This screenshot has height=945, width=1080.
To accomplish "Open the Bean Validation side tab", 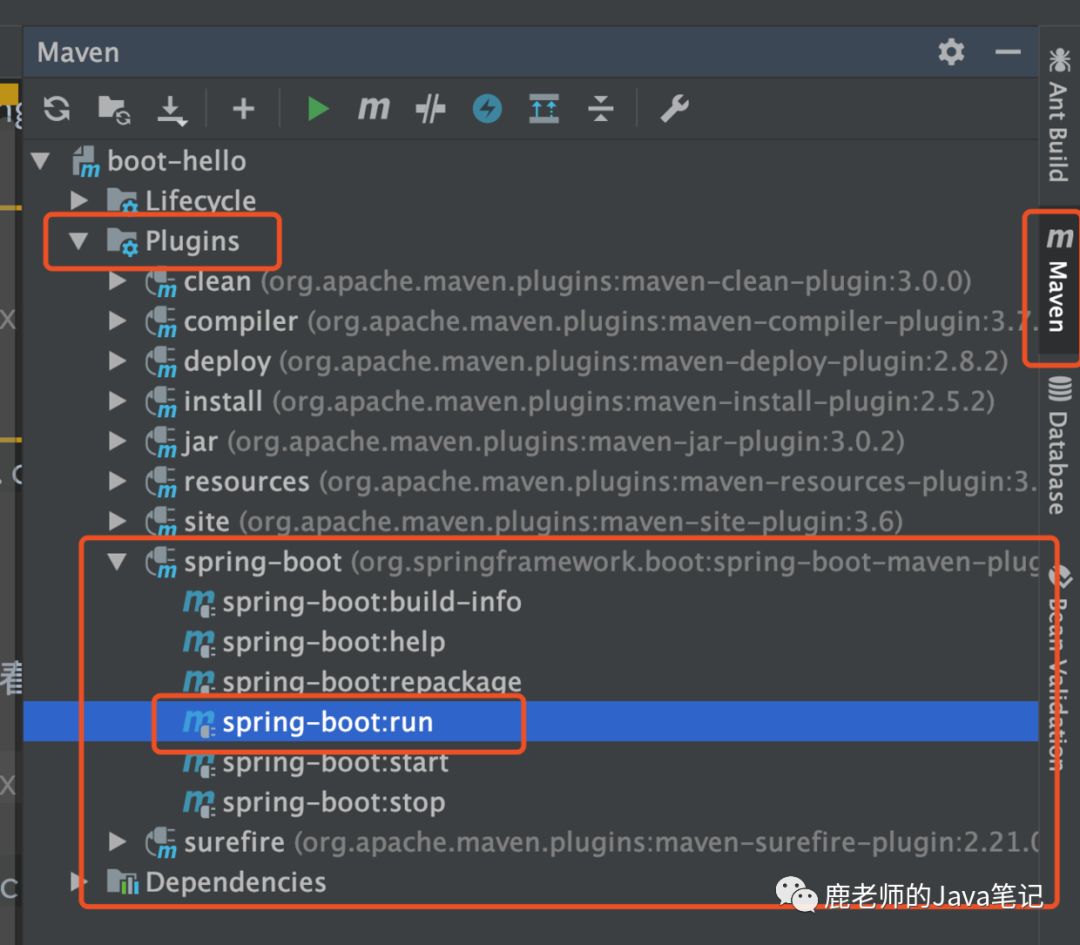I will coord(1059,667).
